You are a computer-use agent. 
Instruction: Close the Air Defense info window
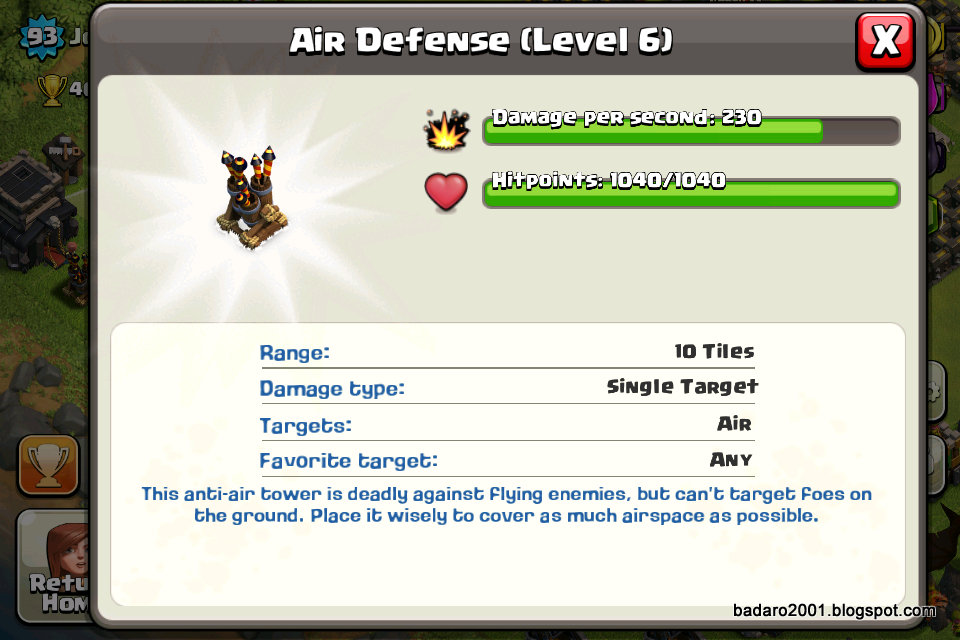coord(885,42)
